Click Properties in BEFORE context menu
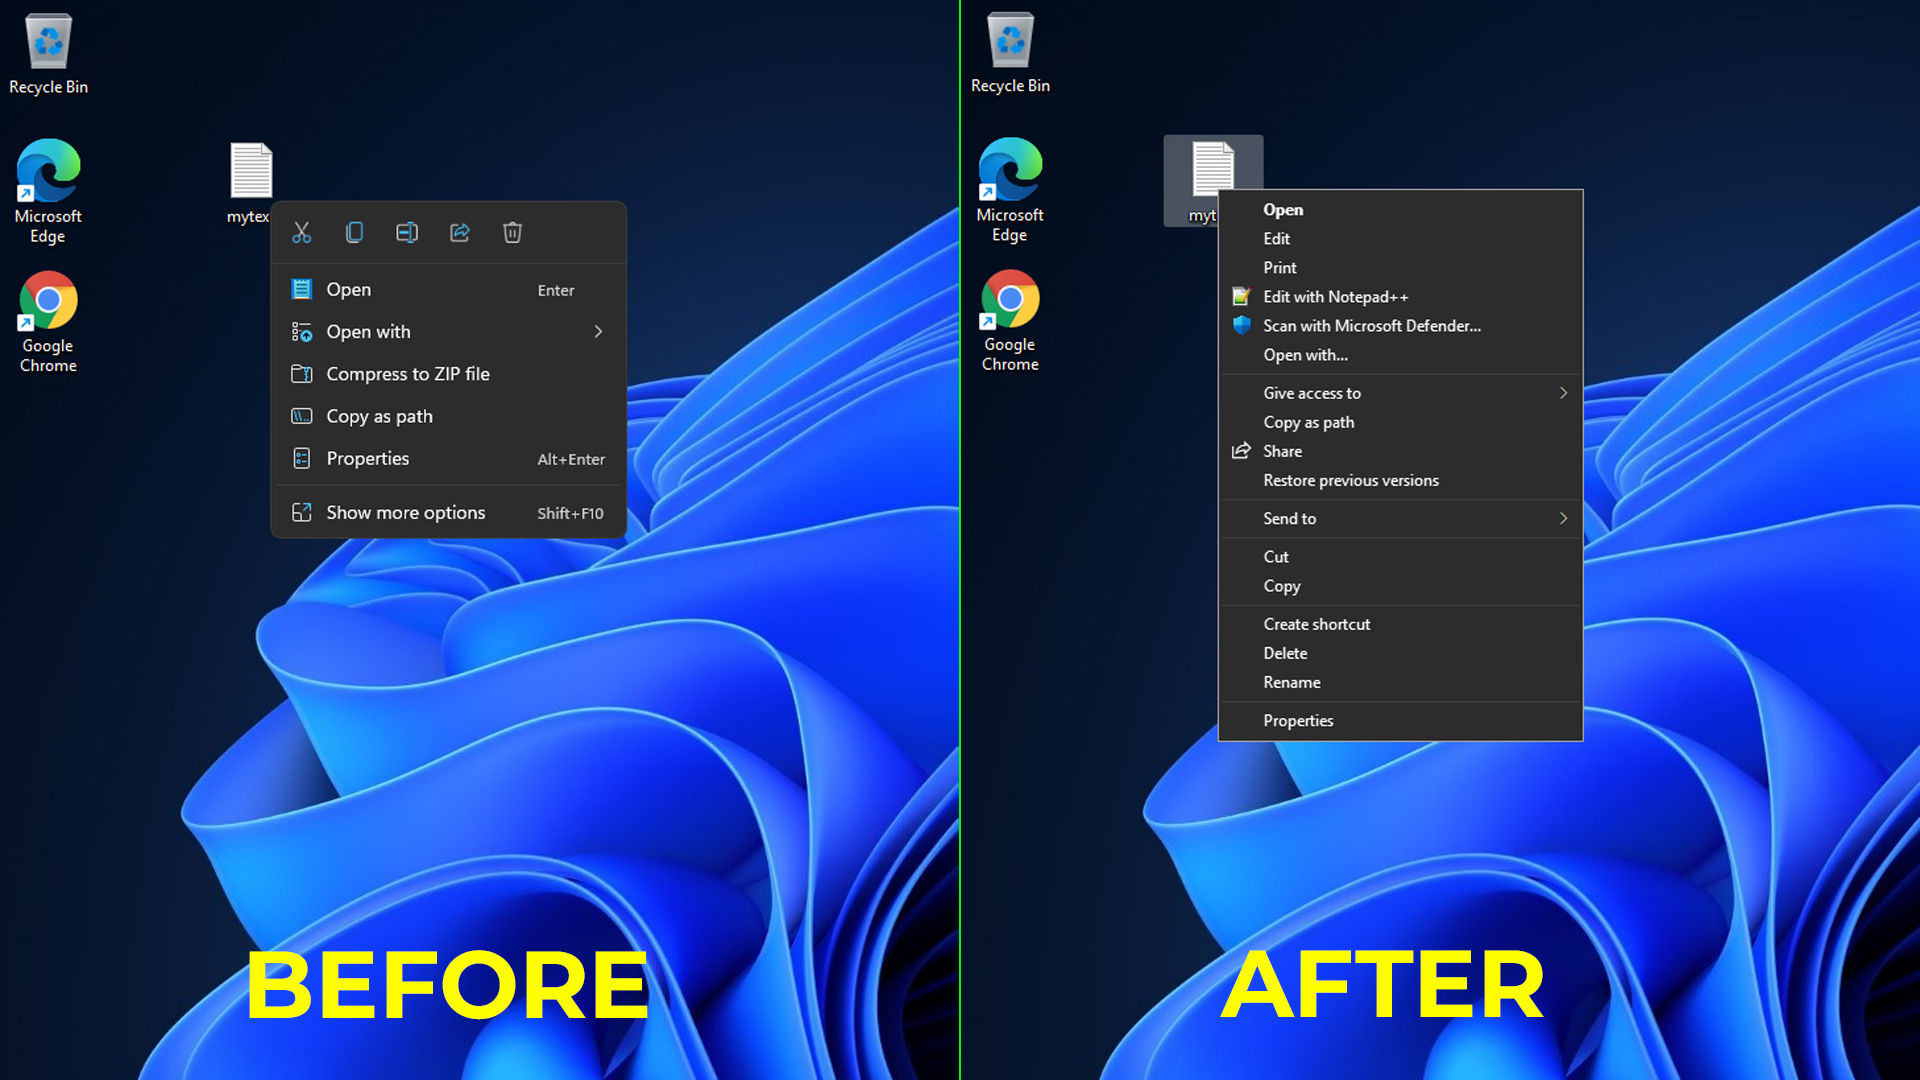The image size is (1920, 1080). 368,458
